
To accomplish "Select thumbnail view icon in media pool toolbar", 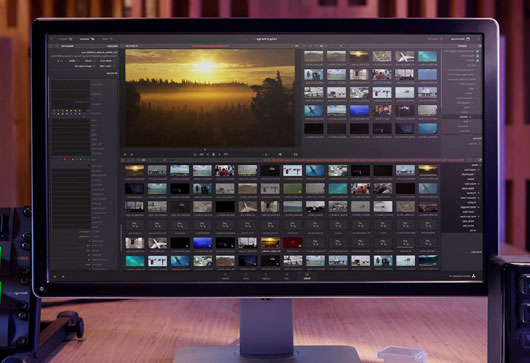I will [144, 160].
